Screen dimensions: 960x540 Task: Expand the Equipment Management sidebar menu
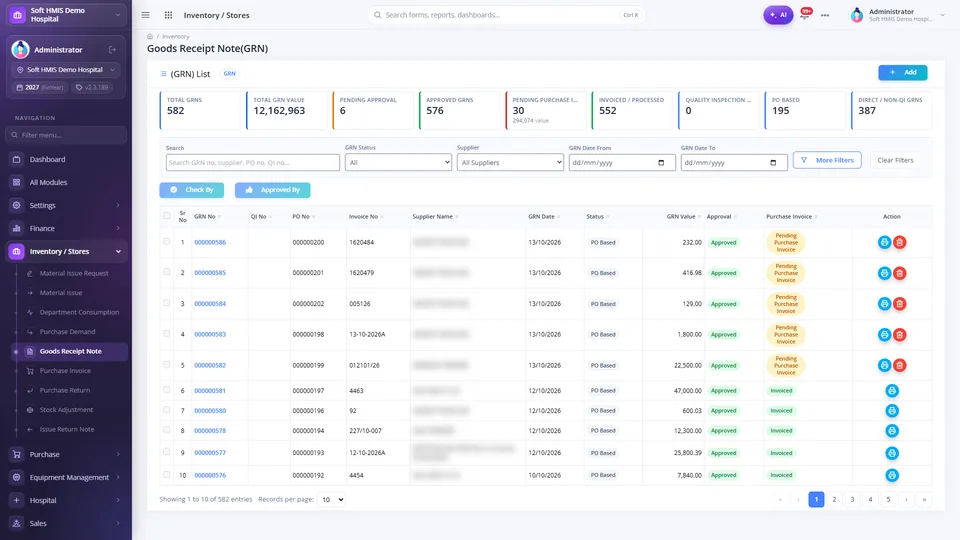click(x=66, y=478)
